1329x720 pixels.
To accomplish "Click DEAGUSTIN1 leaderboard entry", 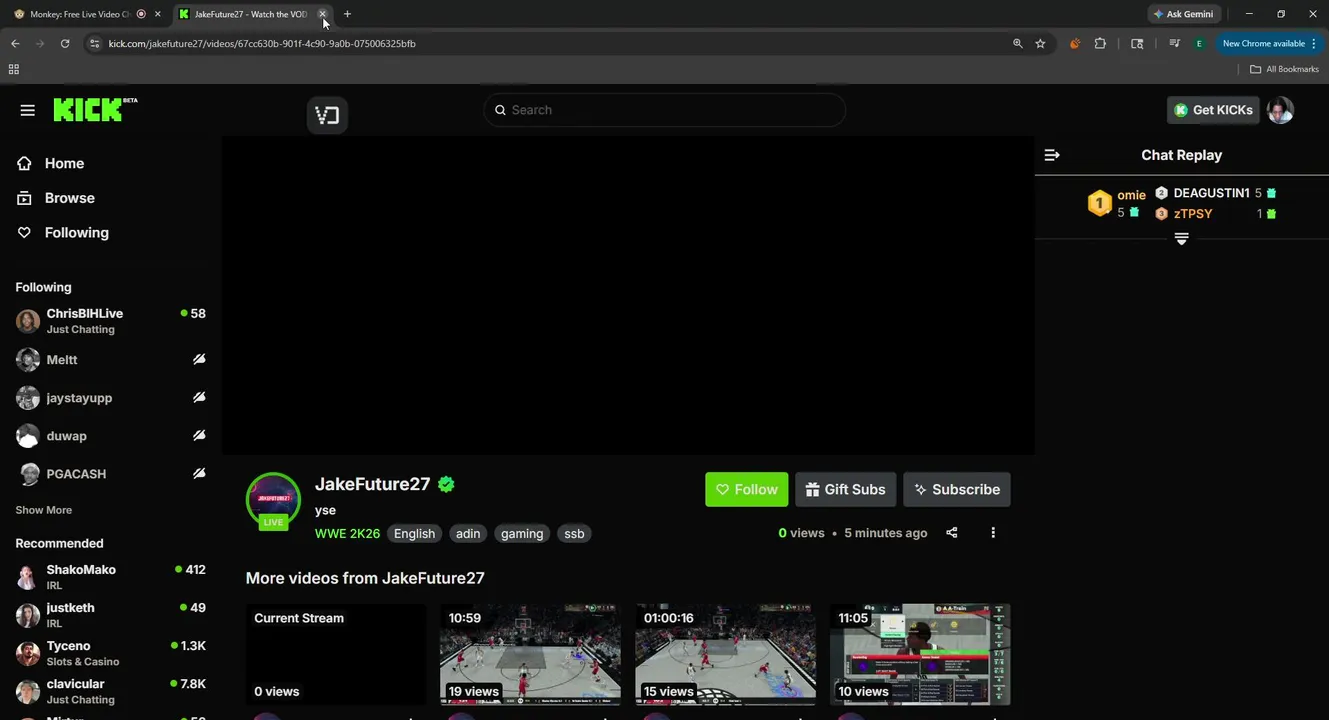I will [1216, 193].
